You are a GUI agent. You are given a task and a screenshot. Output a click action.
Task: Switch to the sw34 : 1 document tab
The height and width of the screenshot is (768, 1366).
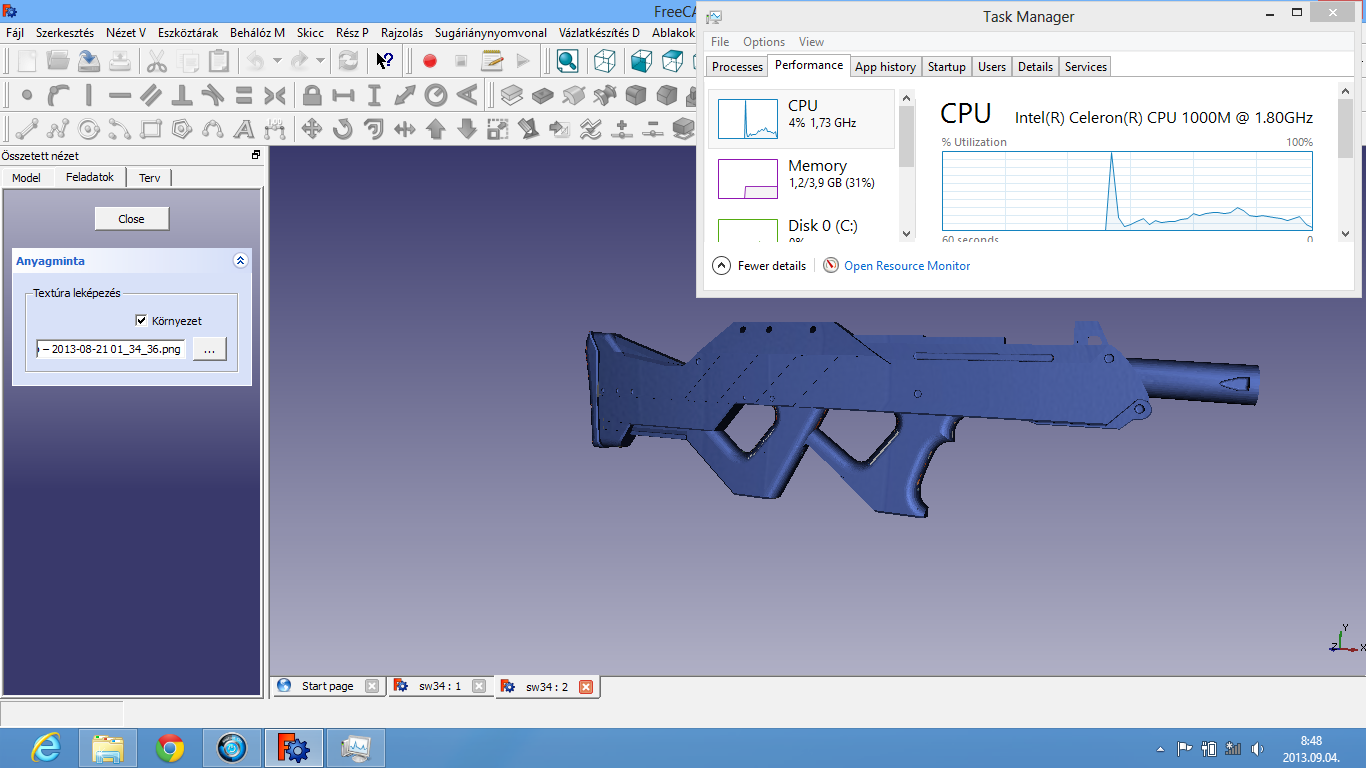(x=440, y=686)
